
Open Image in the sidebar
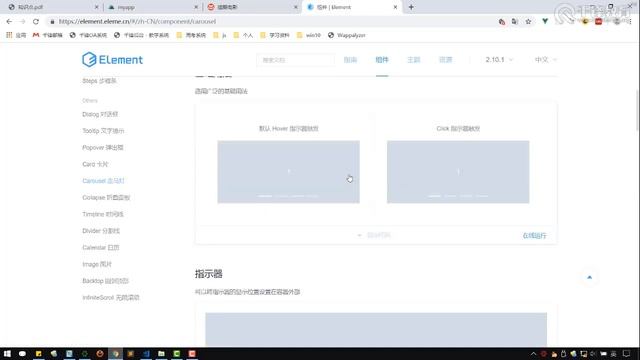coord(97,264)
